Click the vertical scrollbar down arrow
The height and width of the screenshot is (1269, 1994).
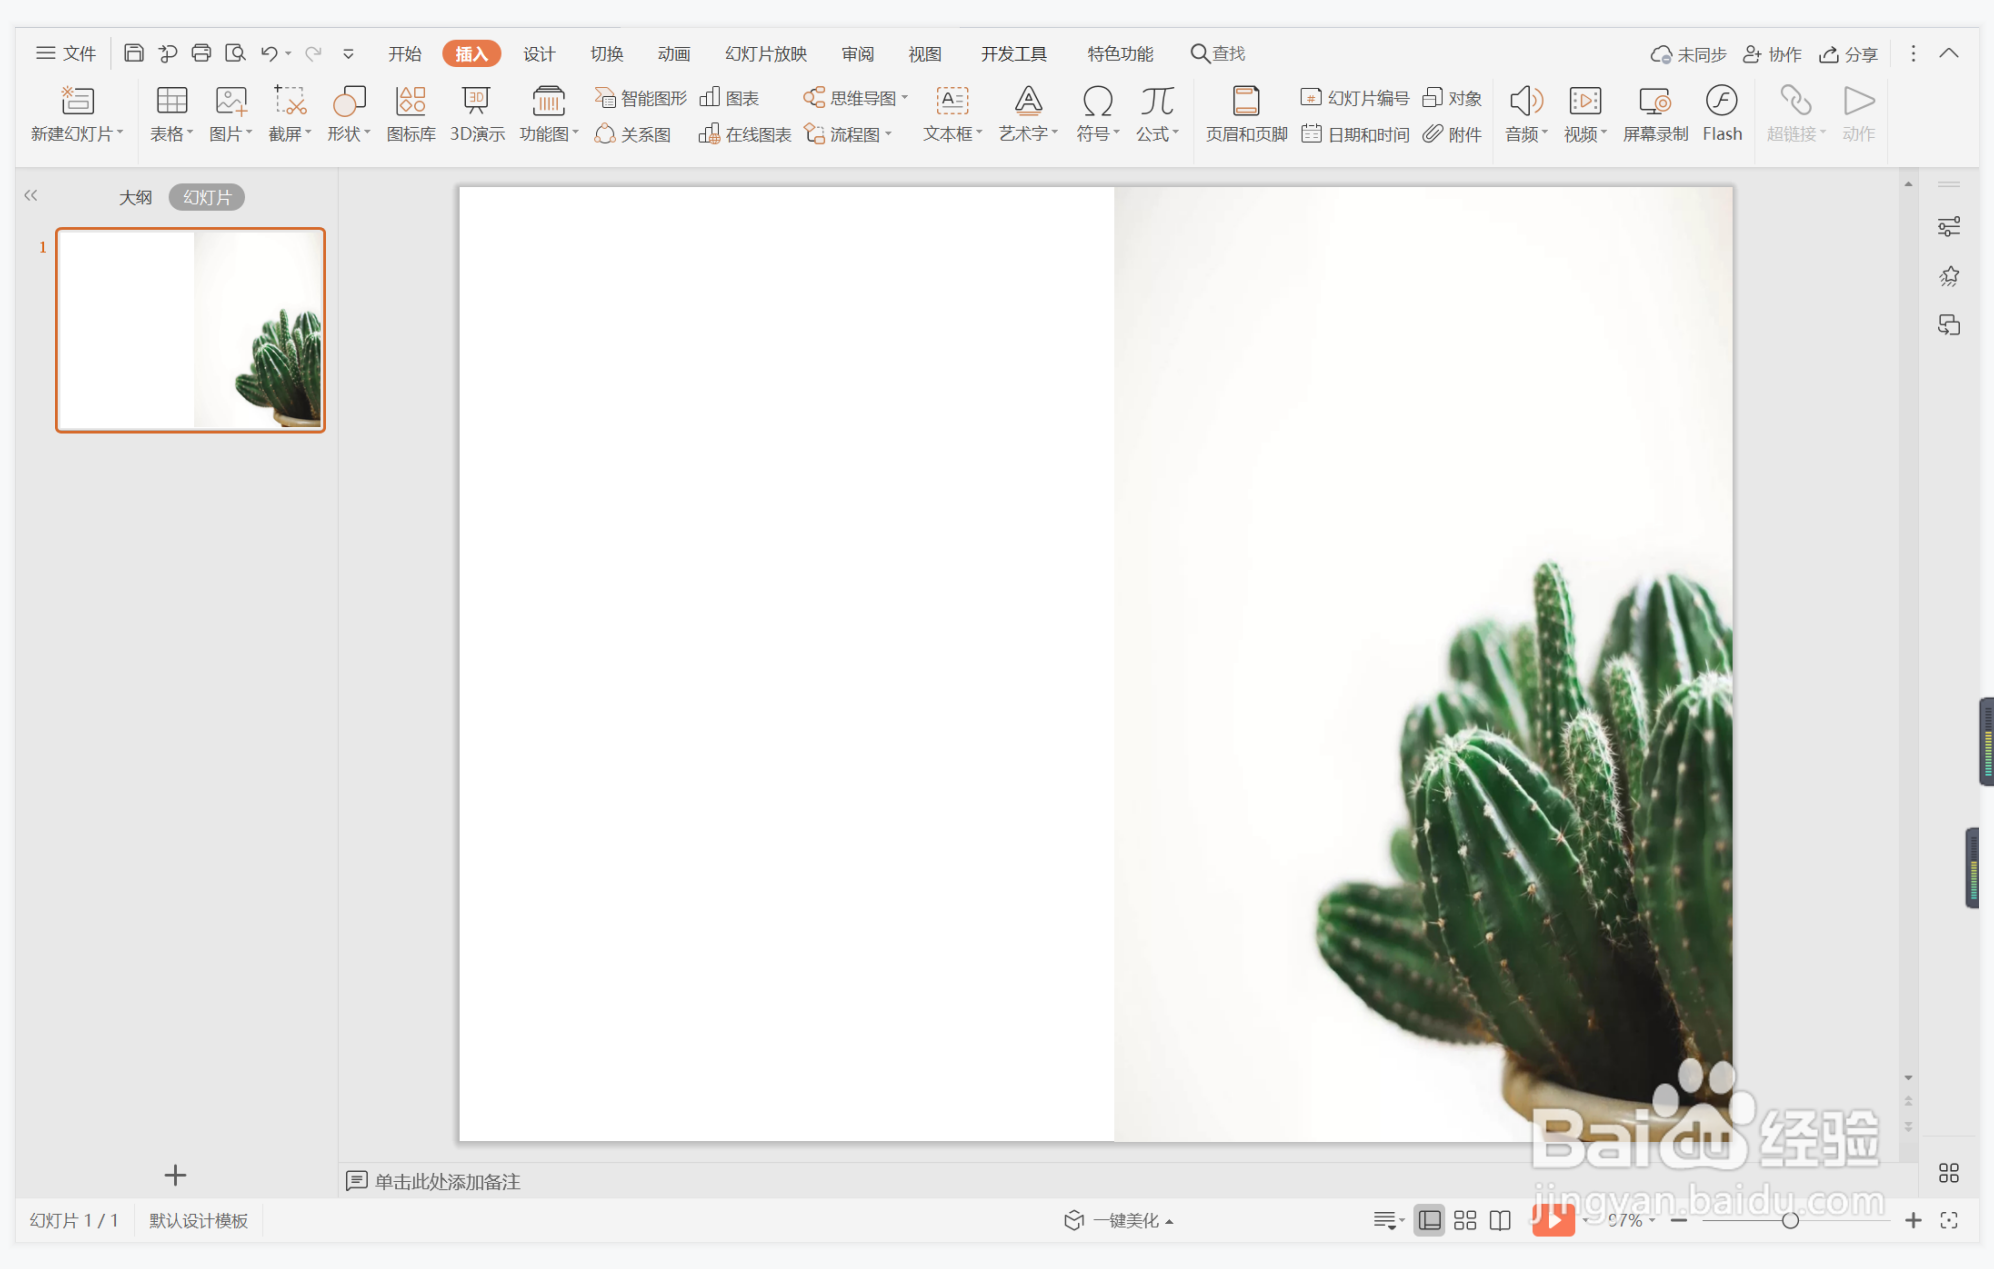click(x=1908, y=1078)
